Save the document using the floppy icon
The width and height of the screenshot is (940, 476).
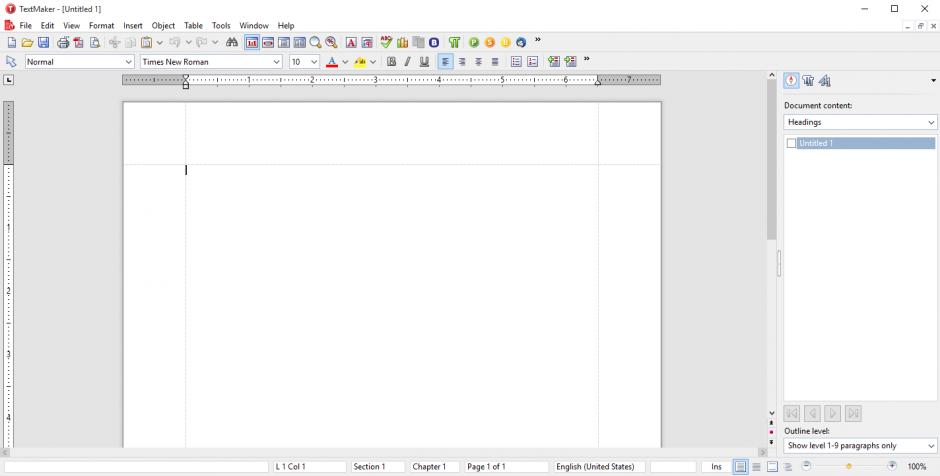(x=43, y=43)
